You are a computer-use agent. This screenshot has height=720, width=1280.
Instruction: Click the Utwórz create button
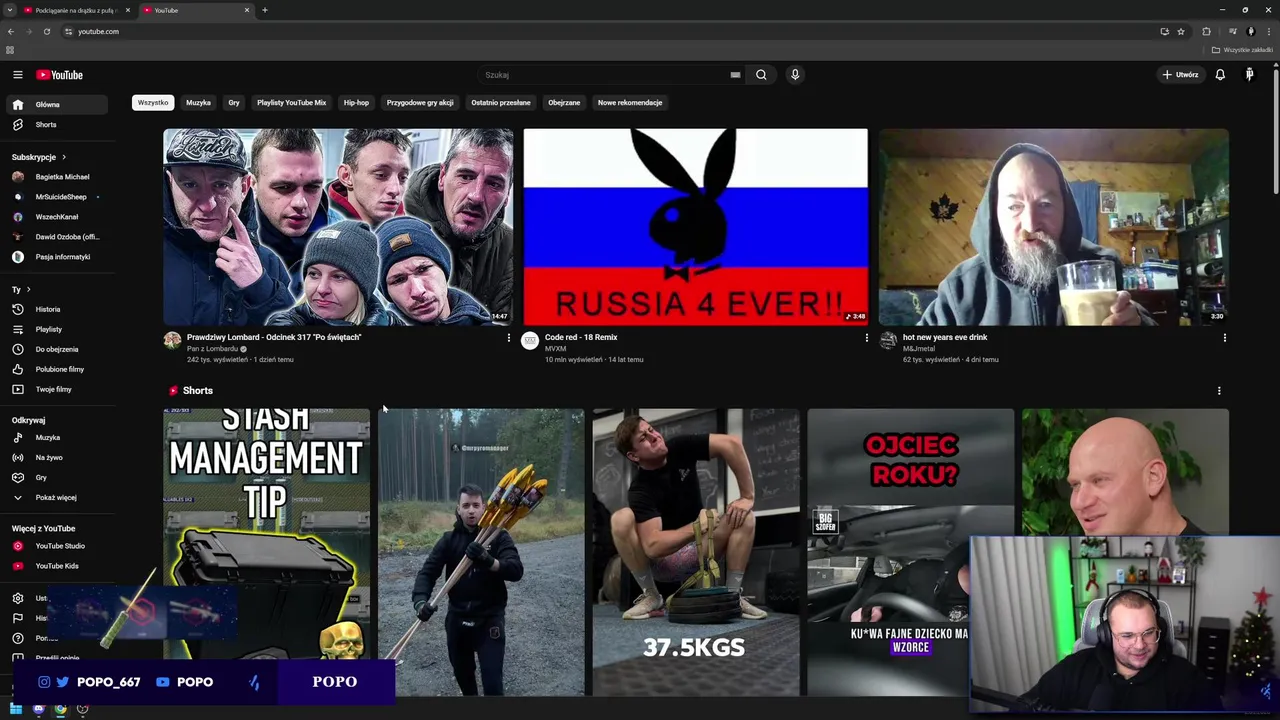[1180, 75]
